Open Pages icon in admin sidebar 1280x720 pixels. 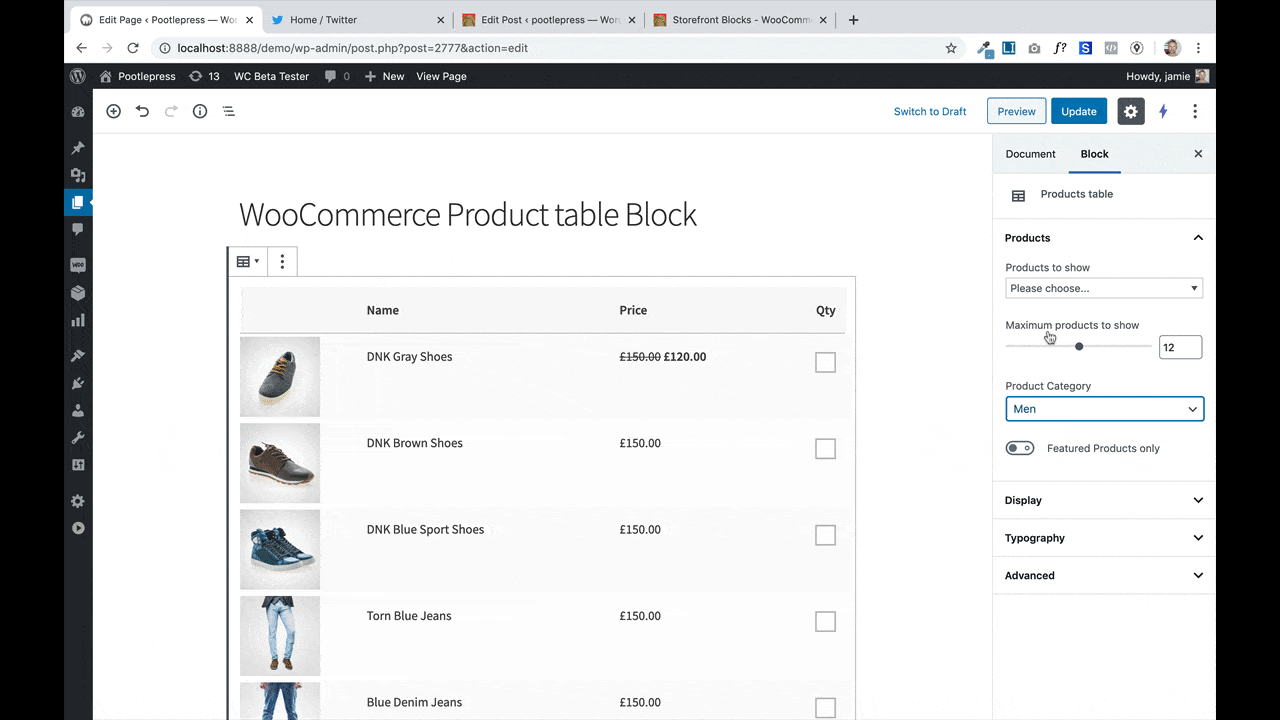click(x=78, y=202)
